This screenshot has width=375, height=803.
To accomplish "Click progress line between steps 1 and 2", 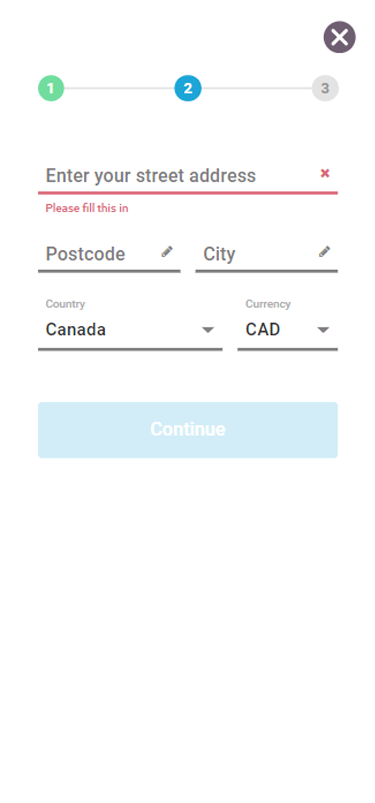I will (119, 88).
